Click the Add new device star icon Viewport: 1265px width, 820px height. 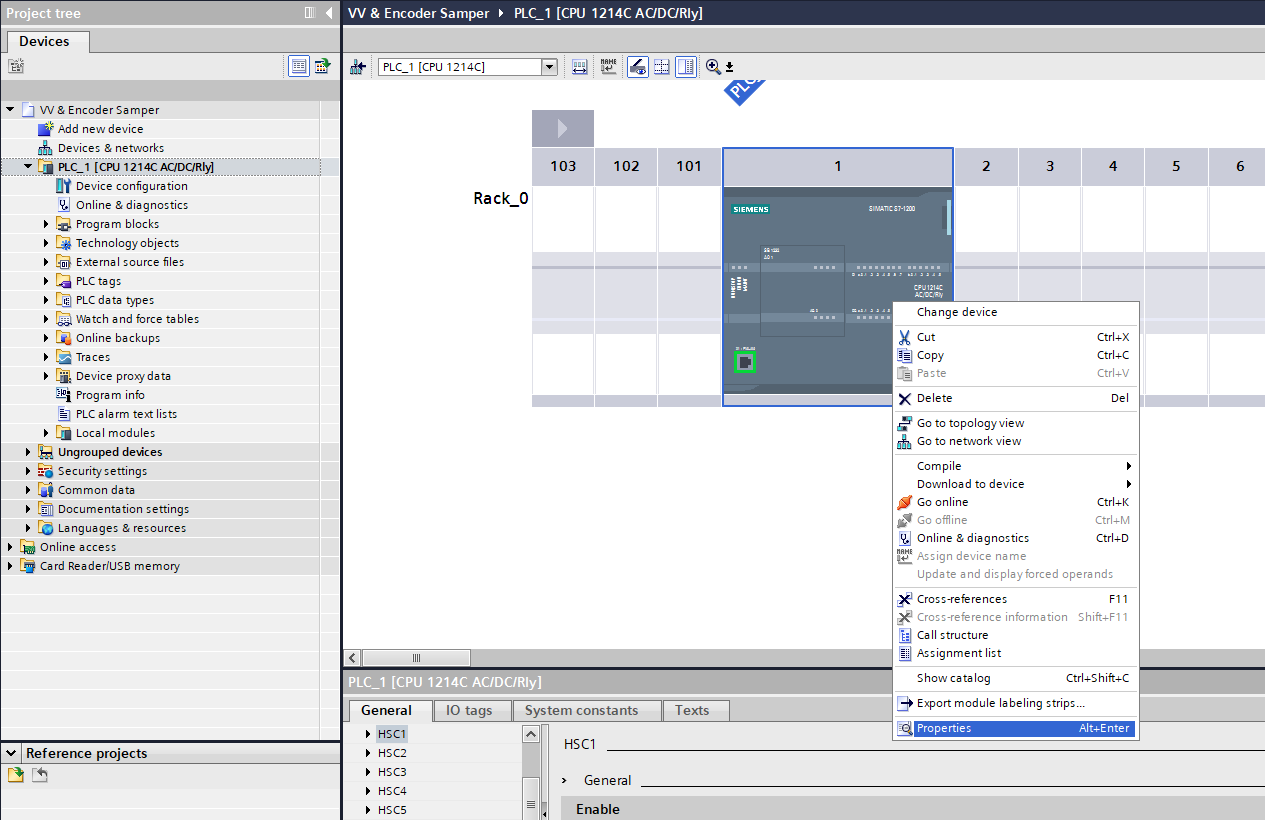[x=46, y=129]
